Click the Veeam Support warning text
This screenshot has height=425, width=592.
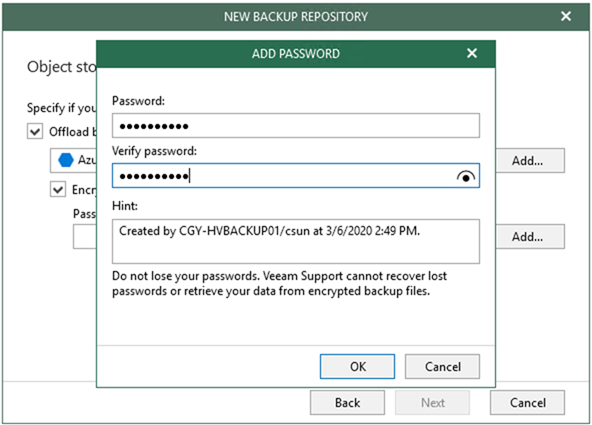pyautogui.click(x=279, y=283)
